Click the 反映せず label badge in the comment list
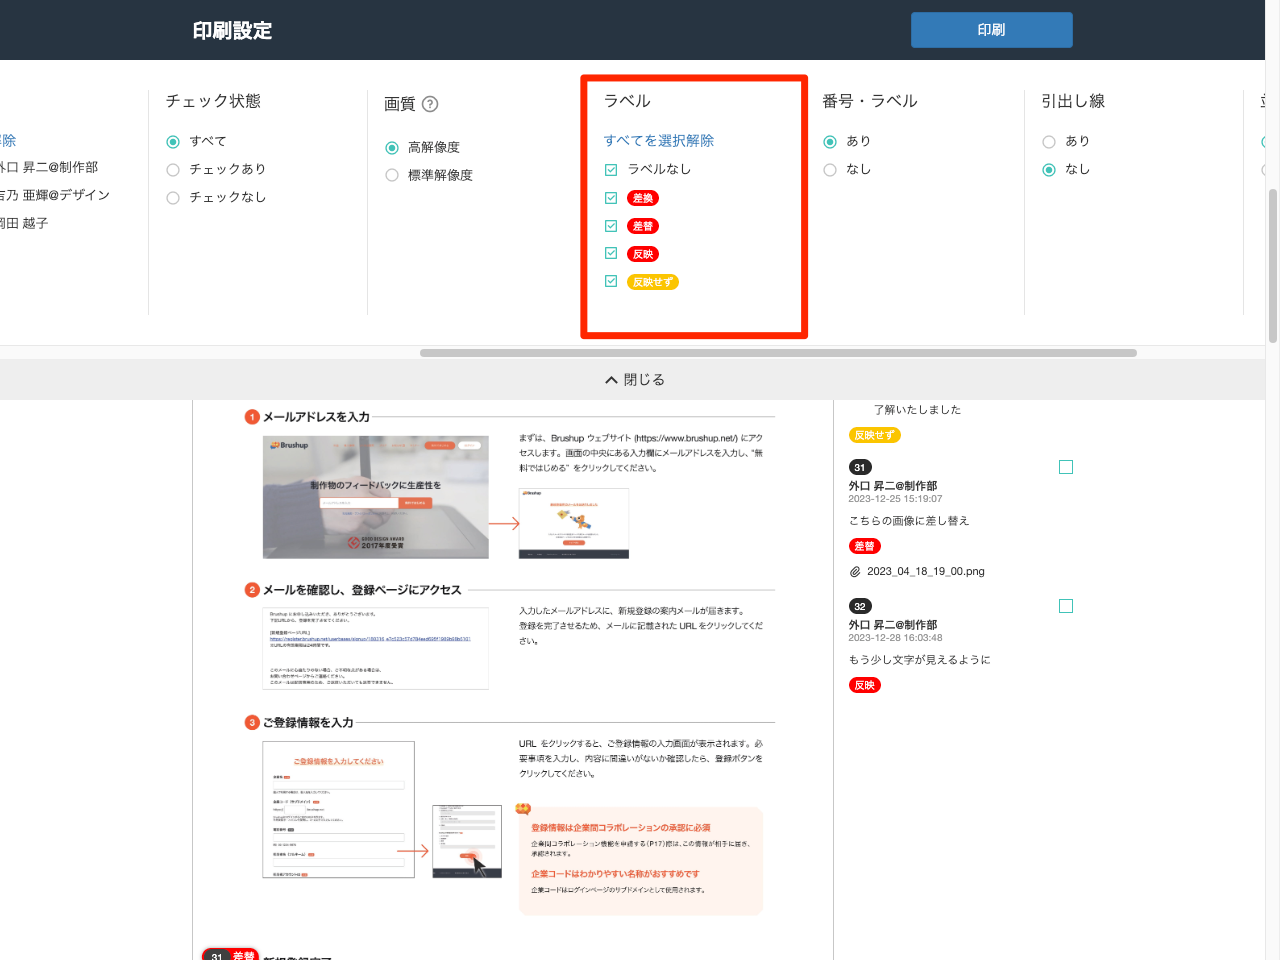Screen dimensions: 1280x960 [874, 435]
